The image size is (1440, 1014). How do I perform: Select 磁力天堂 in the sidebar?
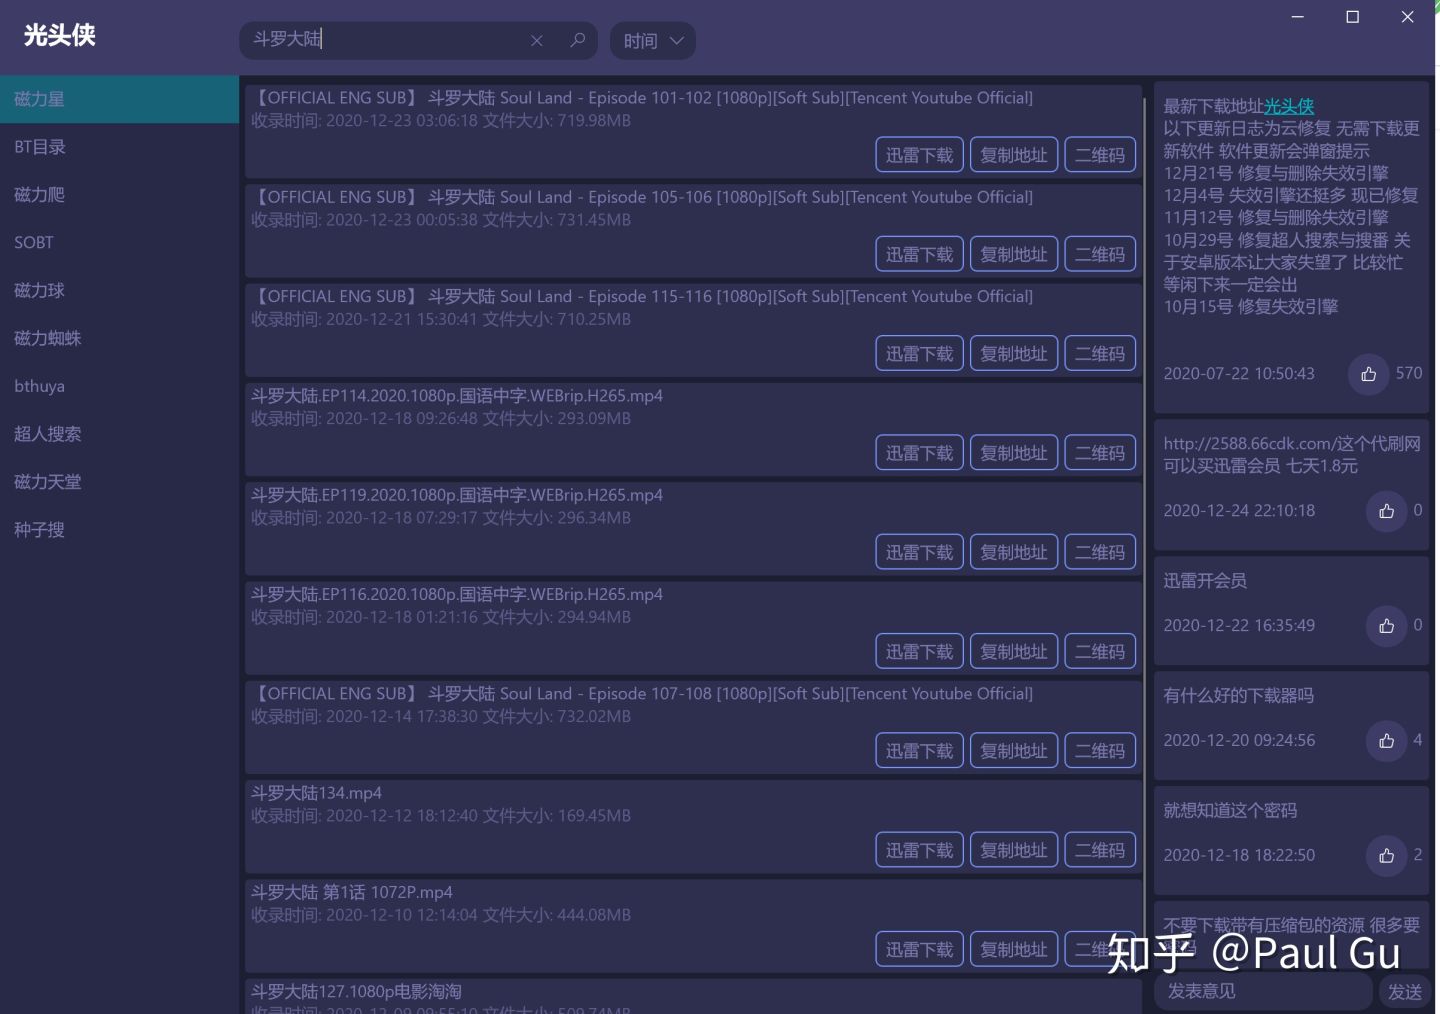tap(119, 482)
